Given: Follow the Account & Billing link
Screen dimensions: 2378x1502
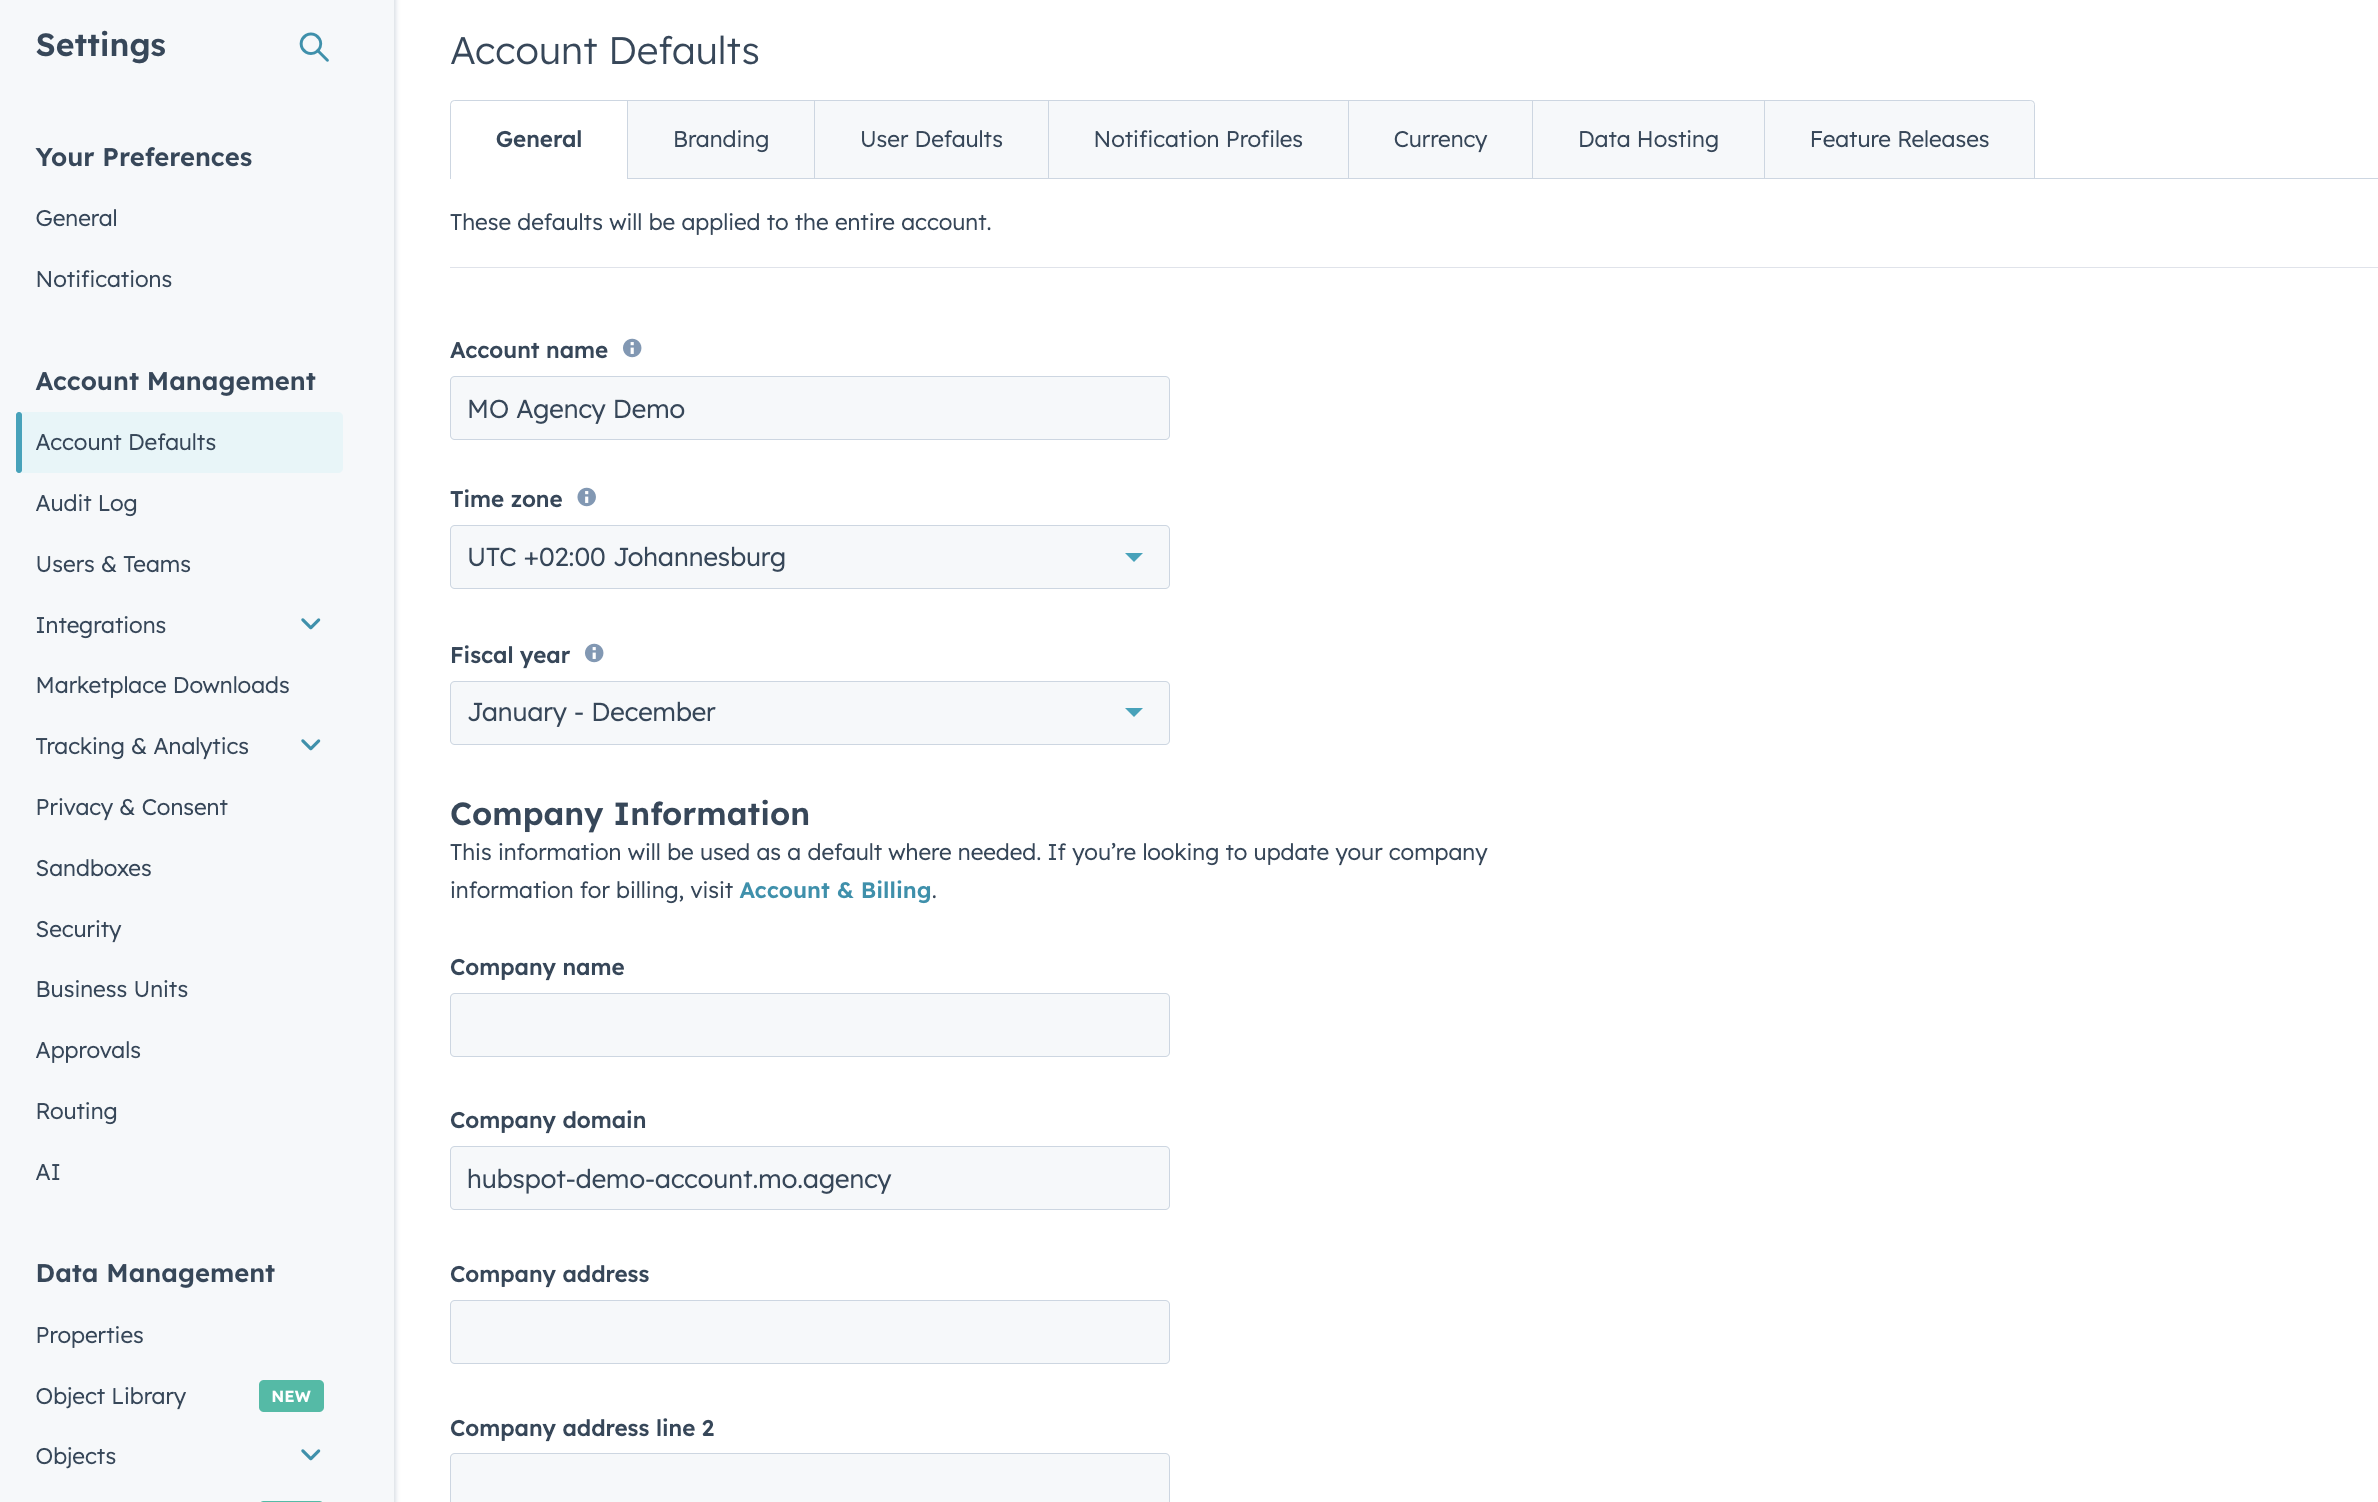Looking at the screenshot, I should [834, 889].
